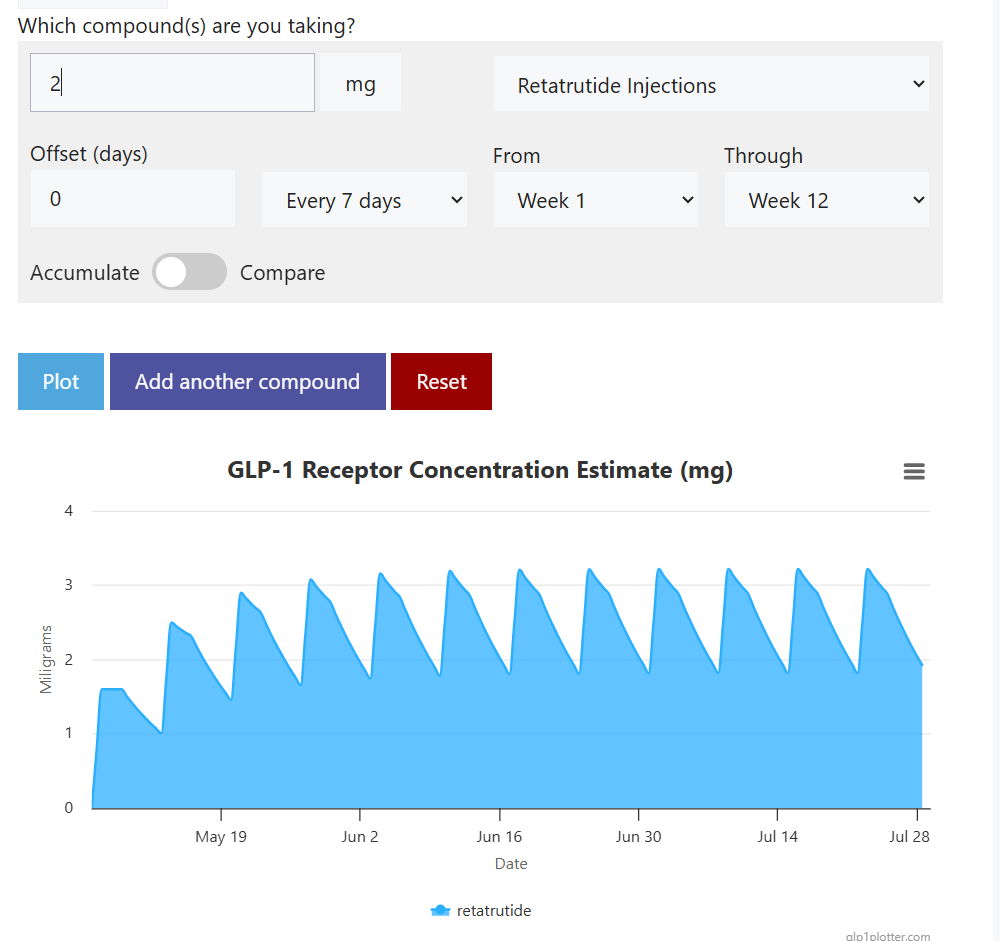Screen dimensions: 1000x941
Task: Click the retatrutide legend label
Action: tap(494, 910)
